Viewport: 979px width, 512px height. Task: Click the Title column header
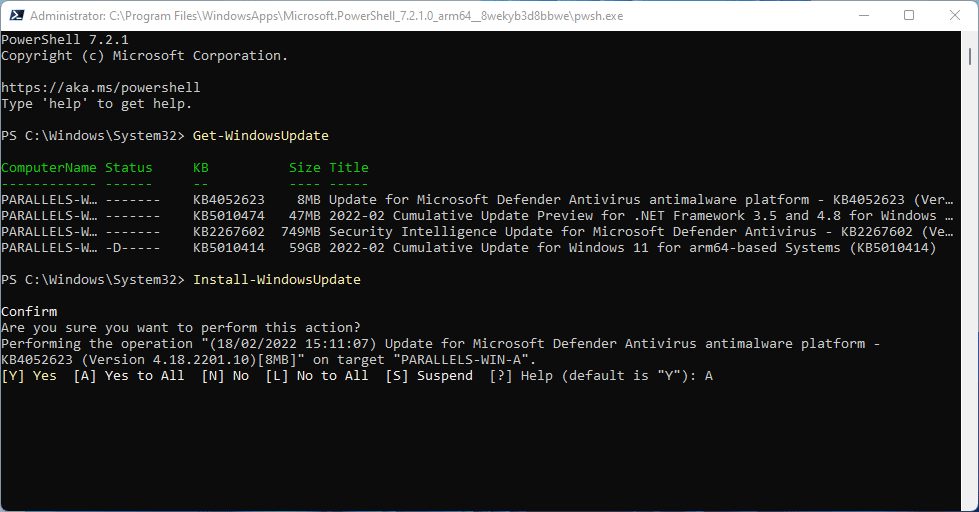pyautogui.click(x=349, y=167)
